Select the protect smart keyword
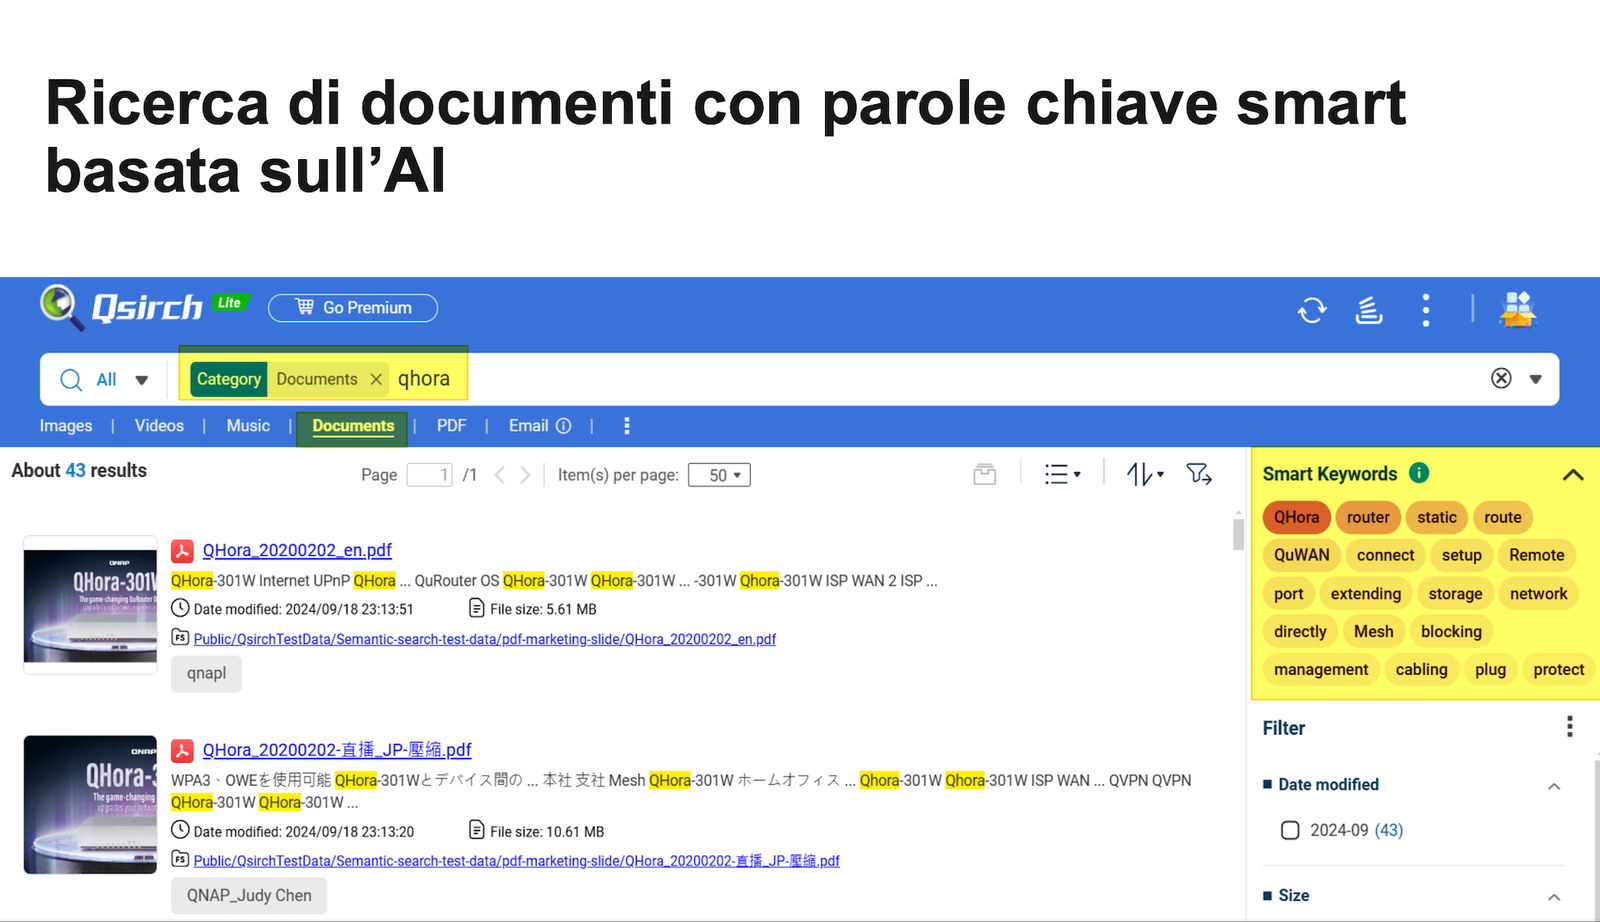 (1559, 670)
